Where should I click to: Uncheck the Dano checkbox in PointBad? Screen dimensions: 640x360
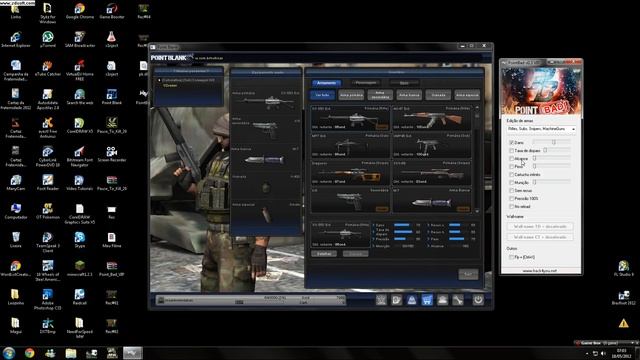point(511,142)
